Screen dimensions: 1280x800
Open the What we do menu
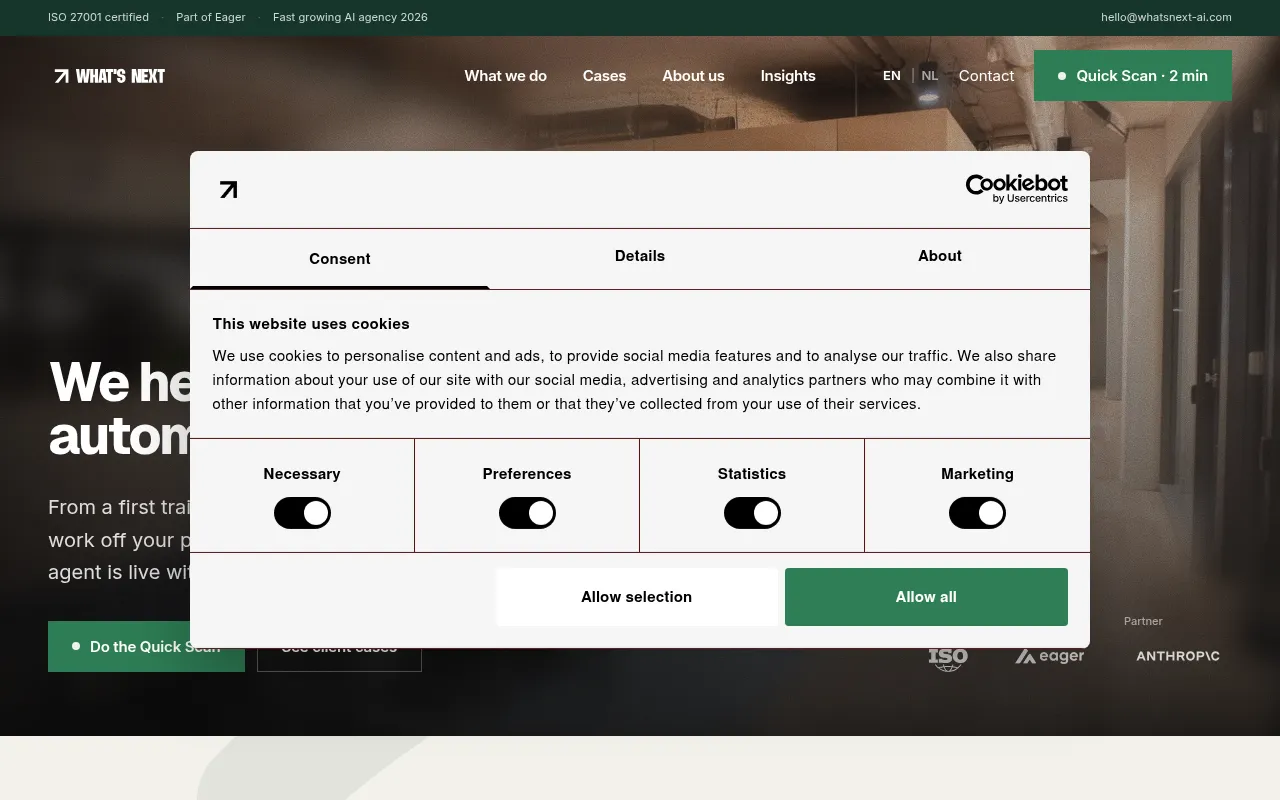[x=506, y=76]
